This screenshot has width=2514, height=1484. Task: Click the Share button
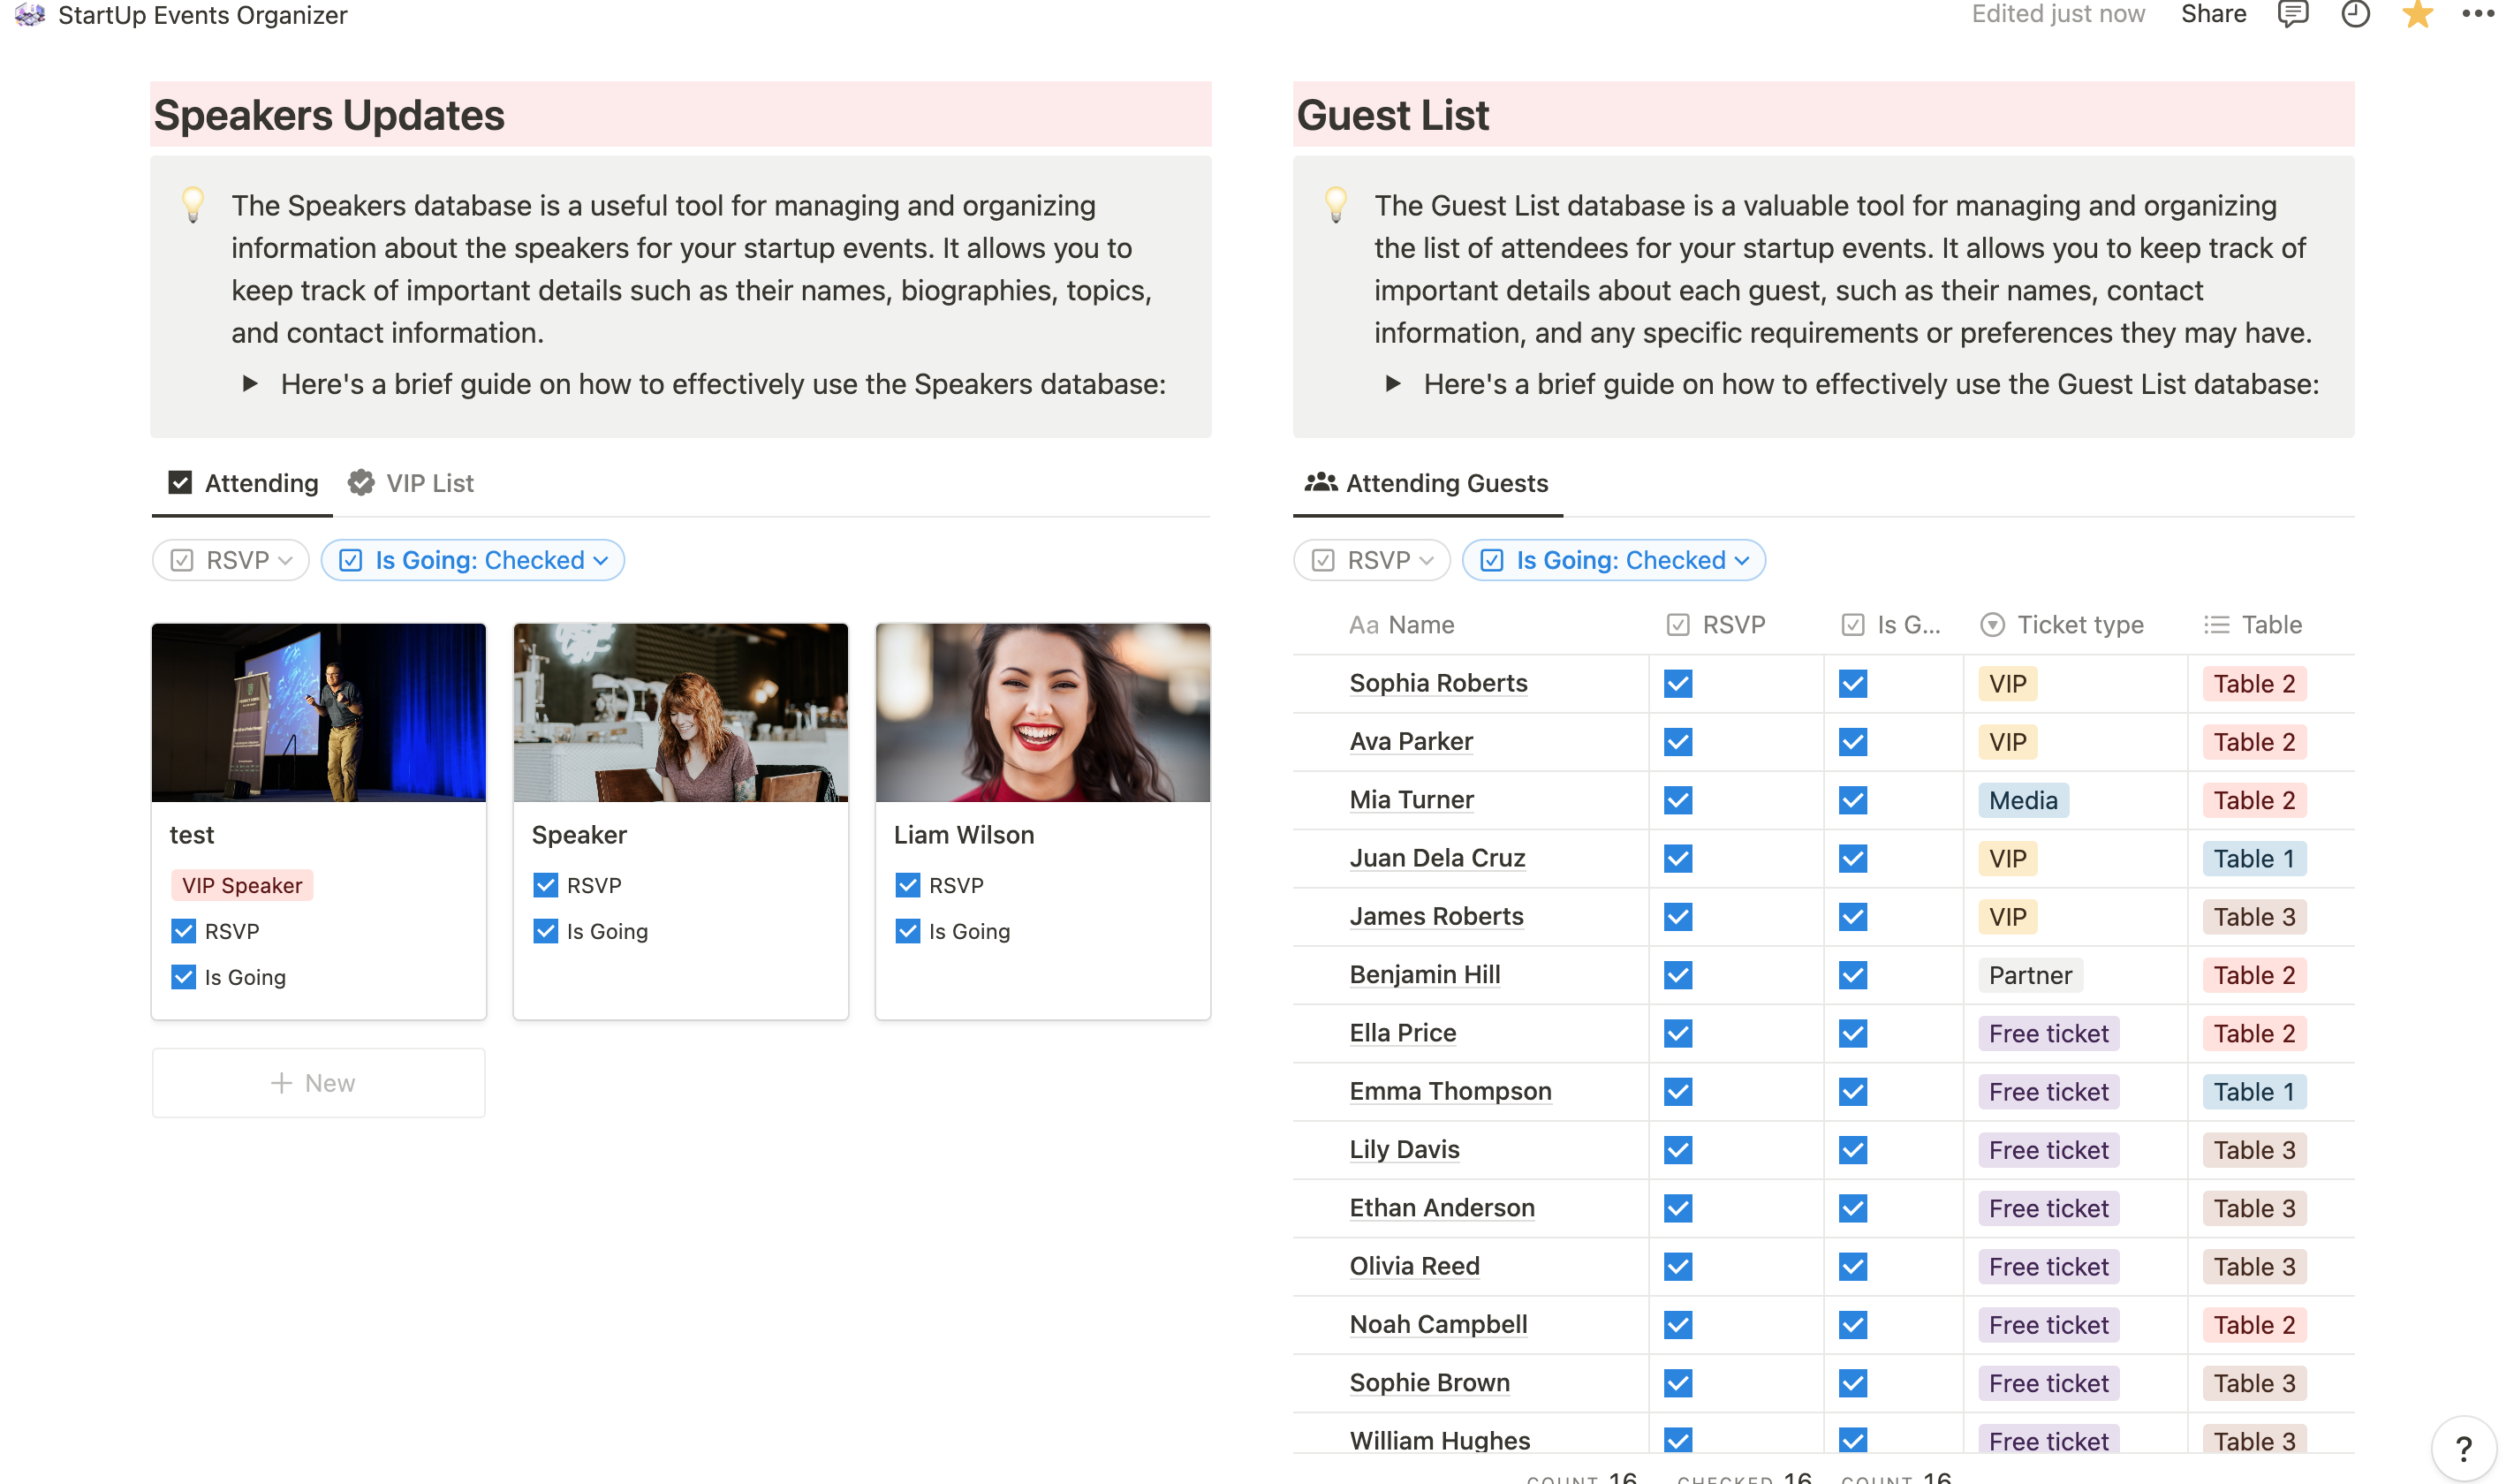point(2213,14)
